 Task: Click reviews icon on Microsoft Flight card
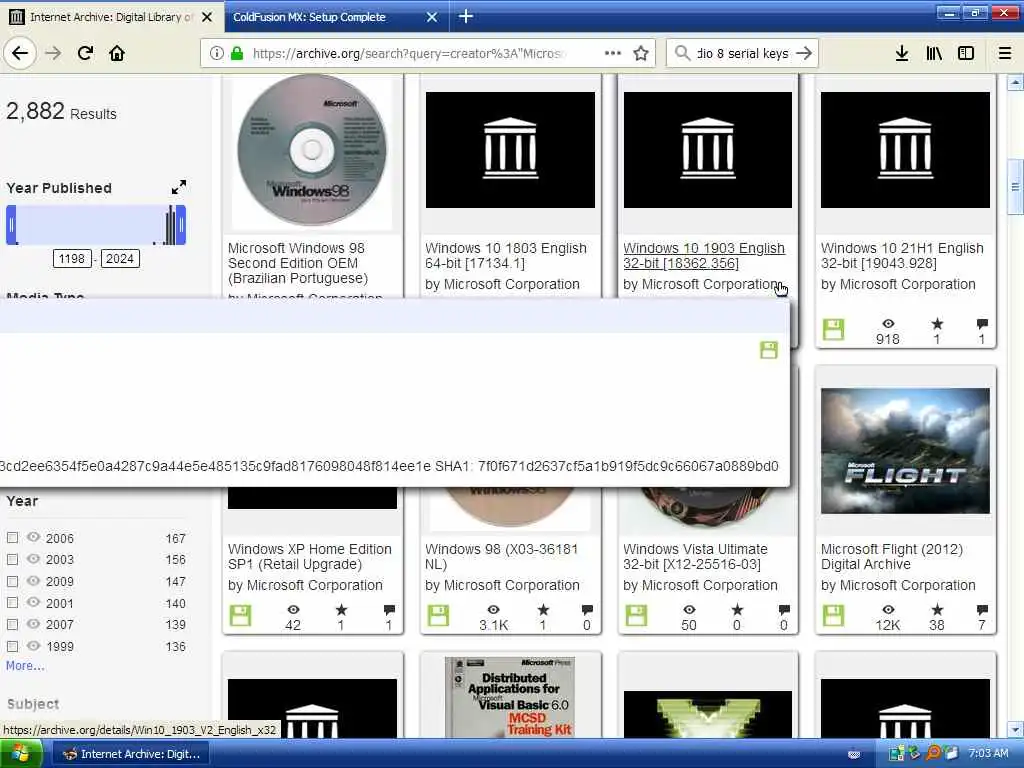pyautogui.click(x=982, y=610)
